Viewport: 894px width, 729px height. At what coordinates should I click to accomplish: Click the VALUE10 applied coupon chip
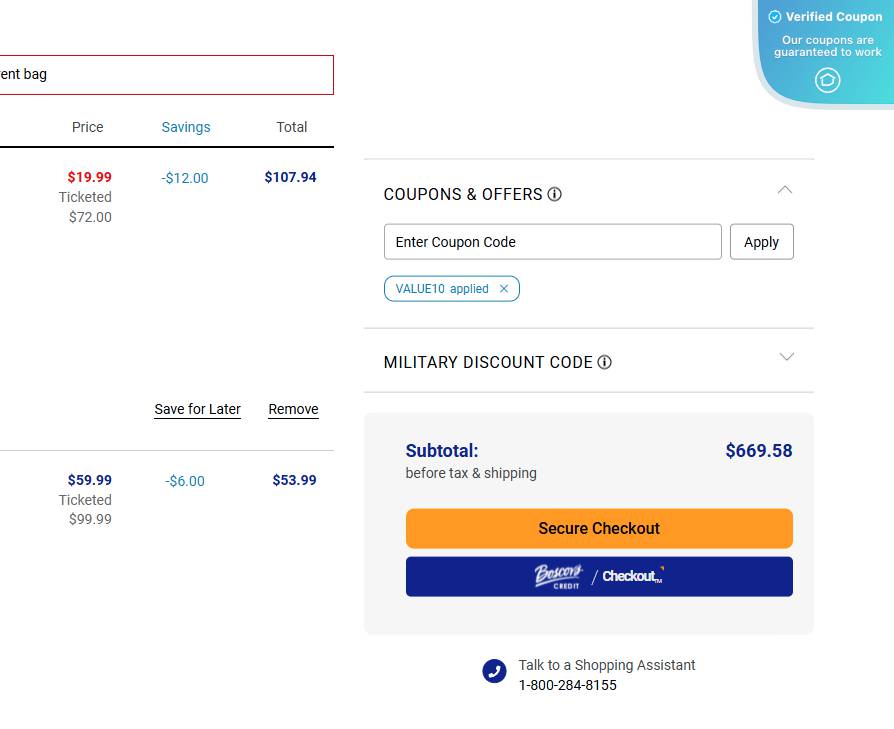pos(441,289)
